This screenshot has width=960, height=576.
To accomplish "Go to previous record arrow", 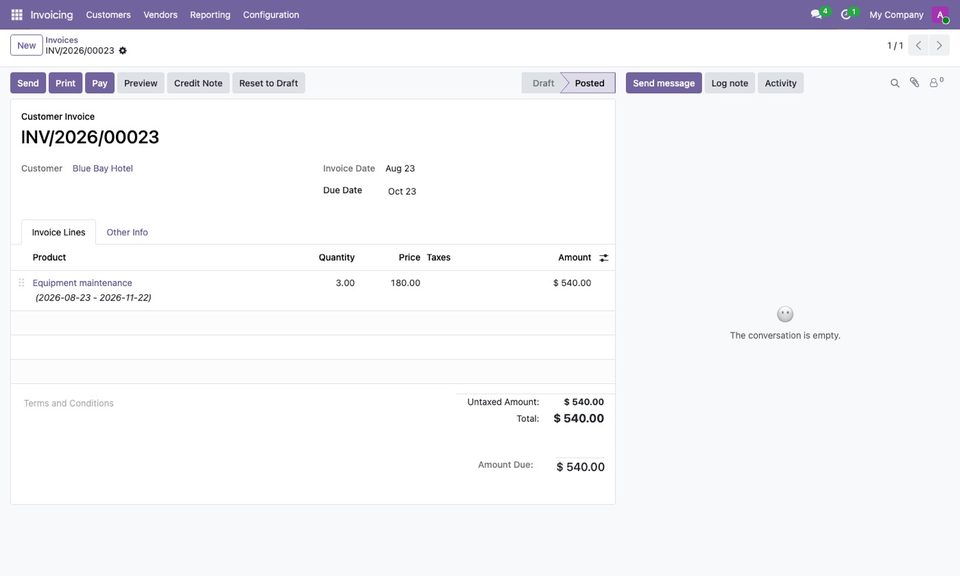I will [918, 45].
